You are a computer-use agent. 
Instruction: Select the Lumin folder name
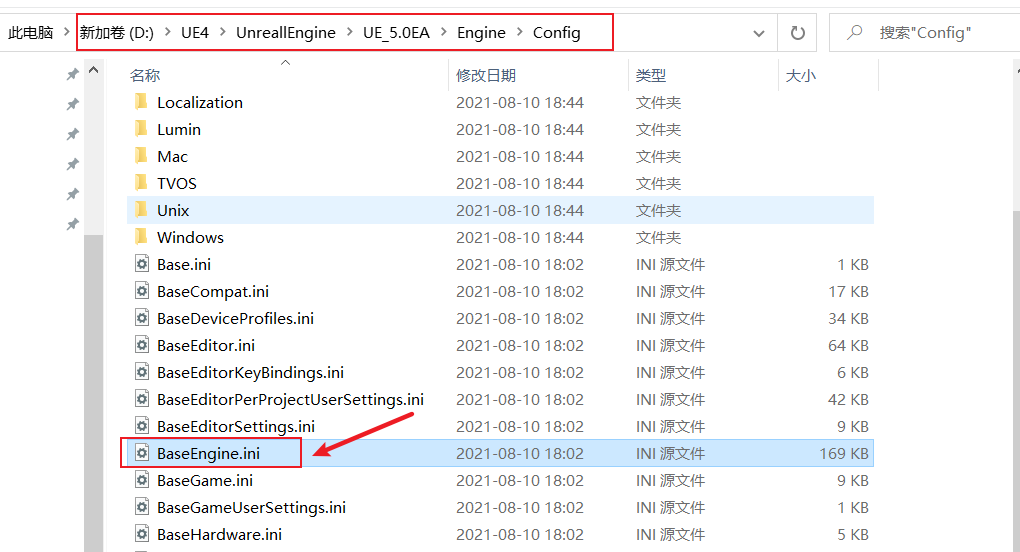[179, 129]
